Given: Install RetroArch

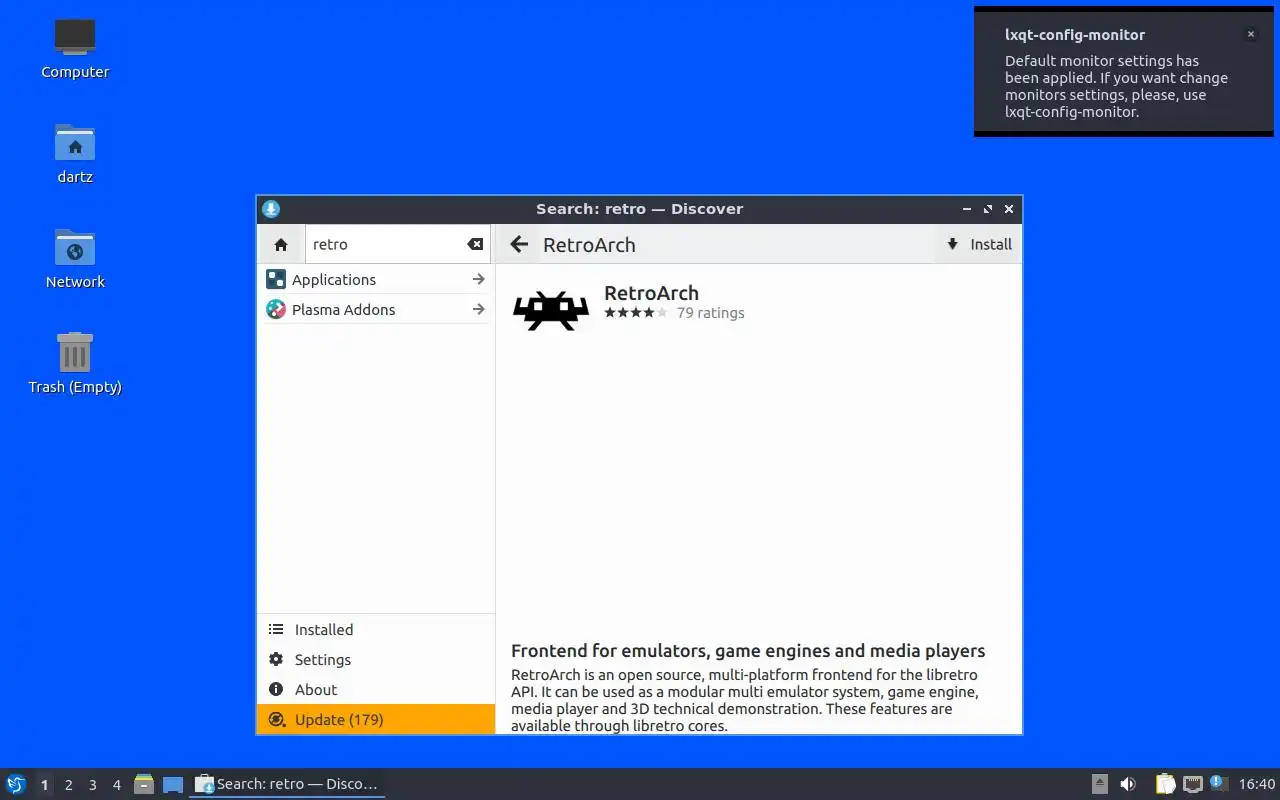Looking at the screenshot, I should coord(979,244).
